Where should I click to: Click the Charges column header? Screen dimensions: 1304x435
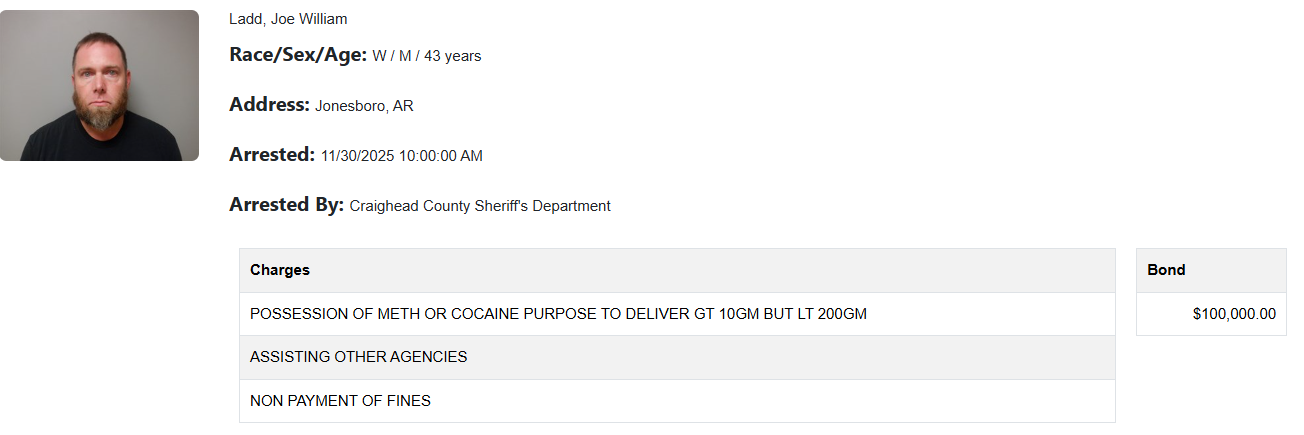coord(280,270)
